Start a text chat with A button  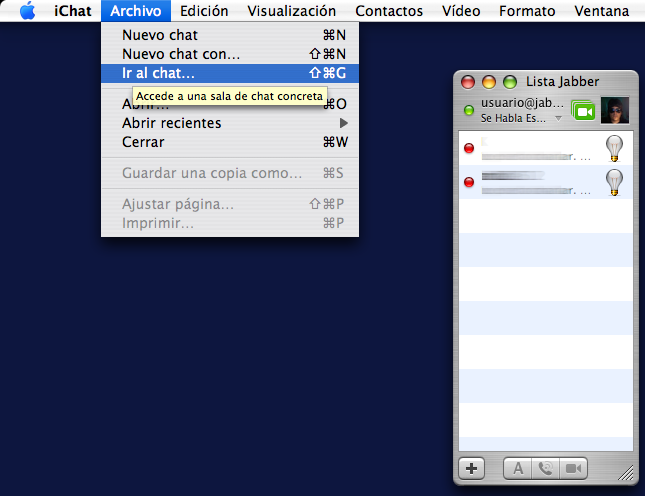(x=517, y=468)
